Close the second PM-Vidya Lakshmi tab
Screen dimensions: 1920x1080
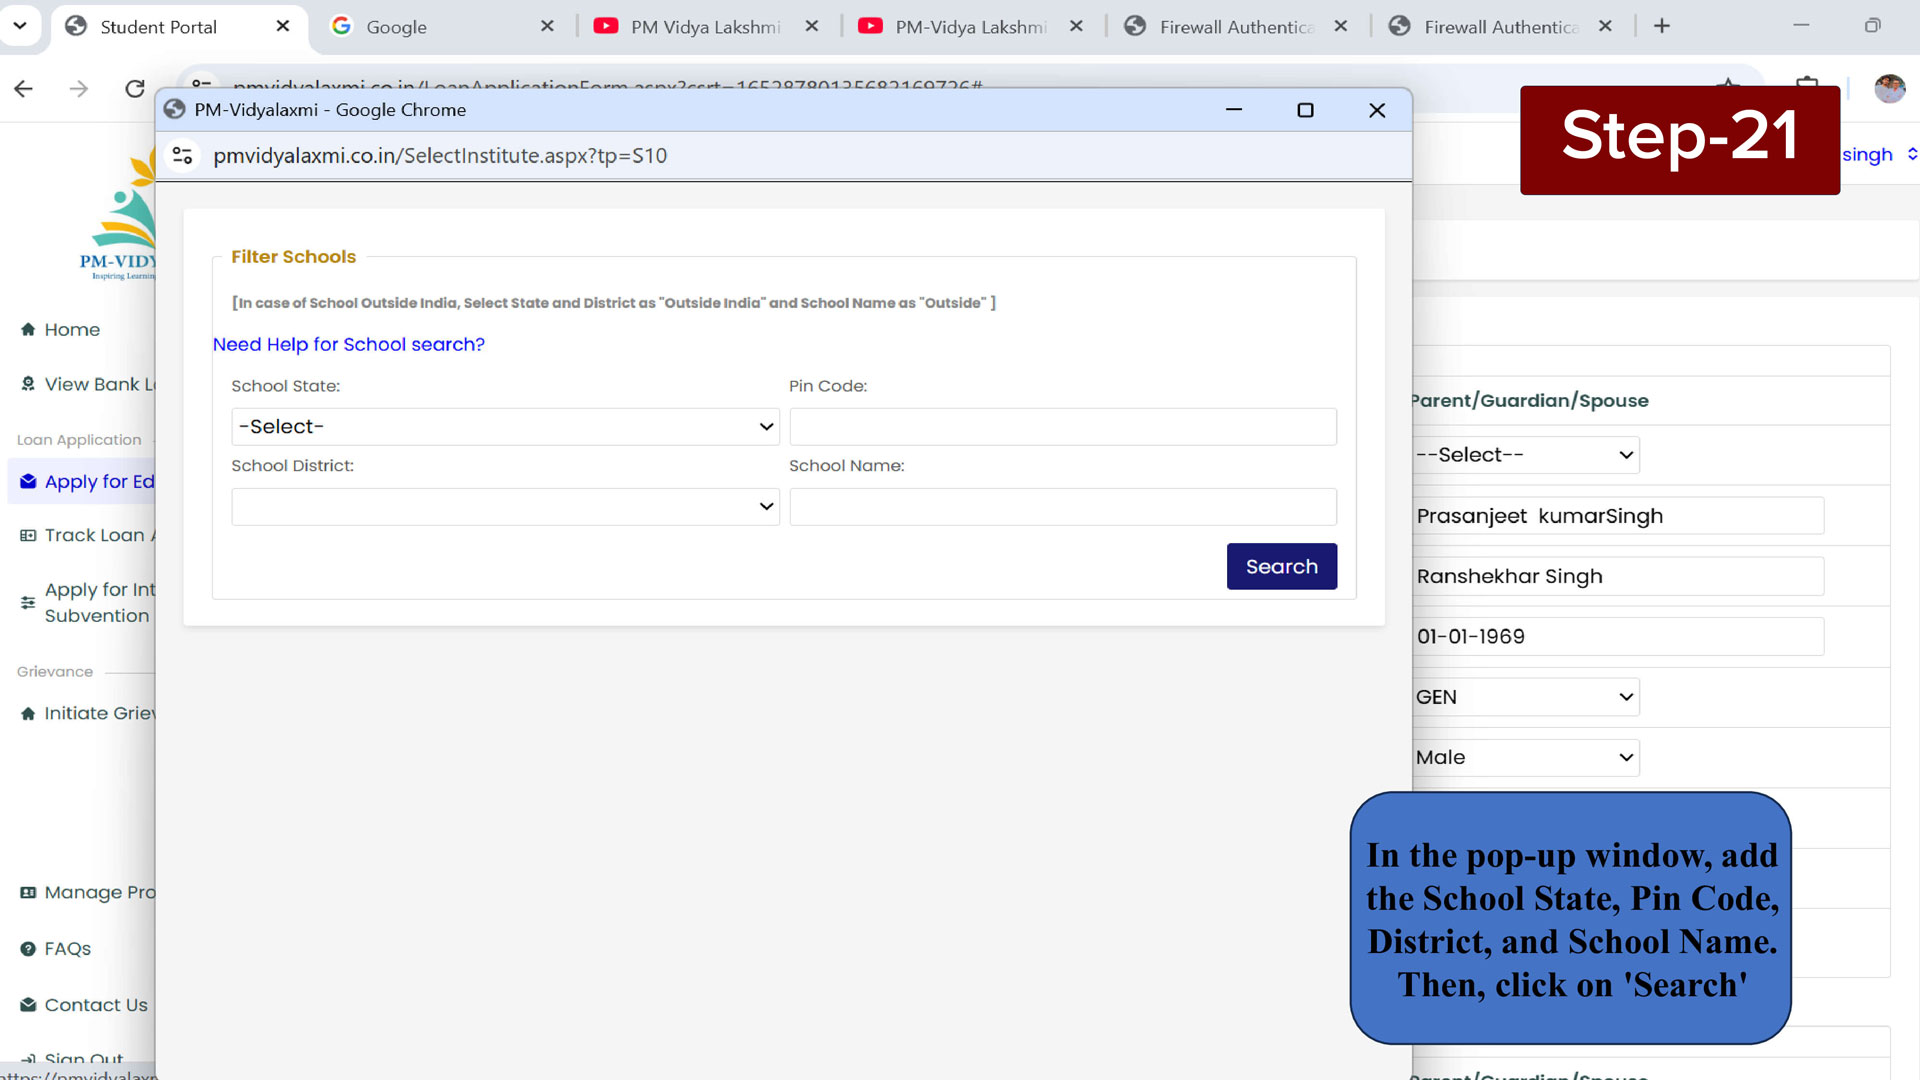1076,26
